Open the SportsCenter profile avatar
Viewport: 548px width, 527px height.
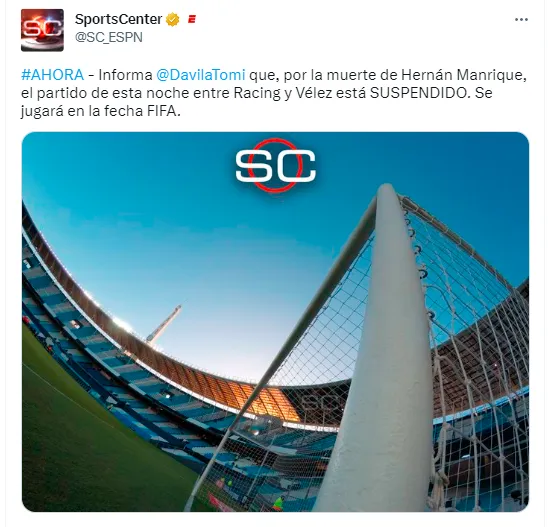coord(42,30)
